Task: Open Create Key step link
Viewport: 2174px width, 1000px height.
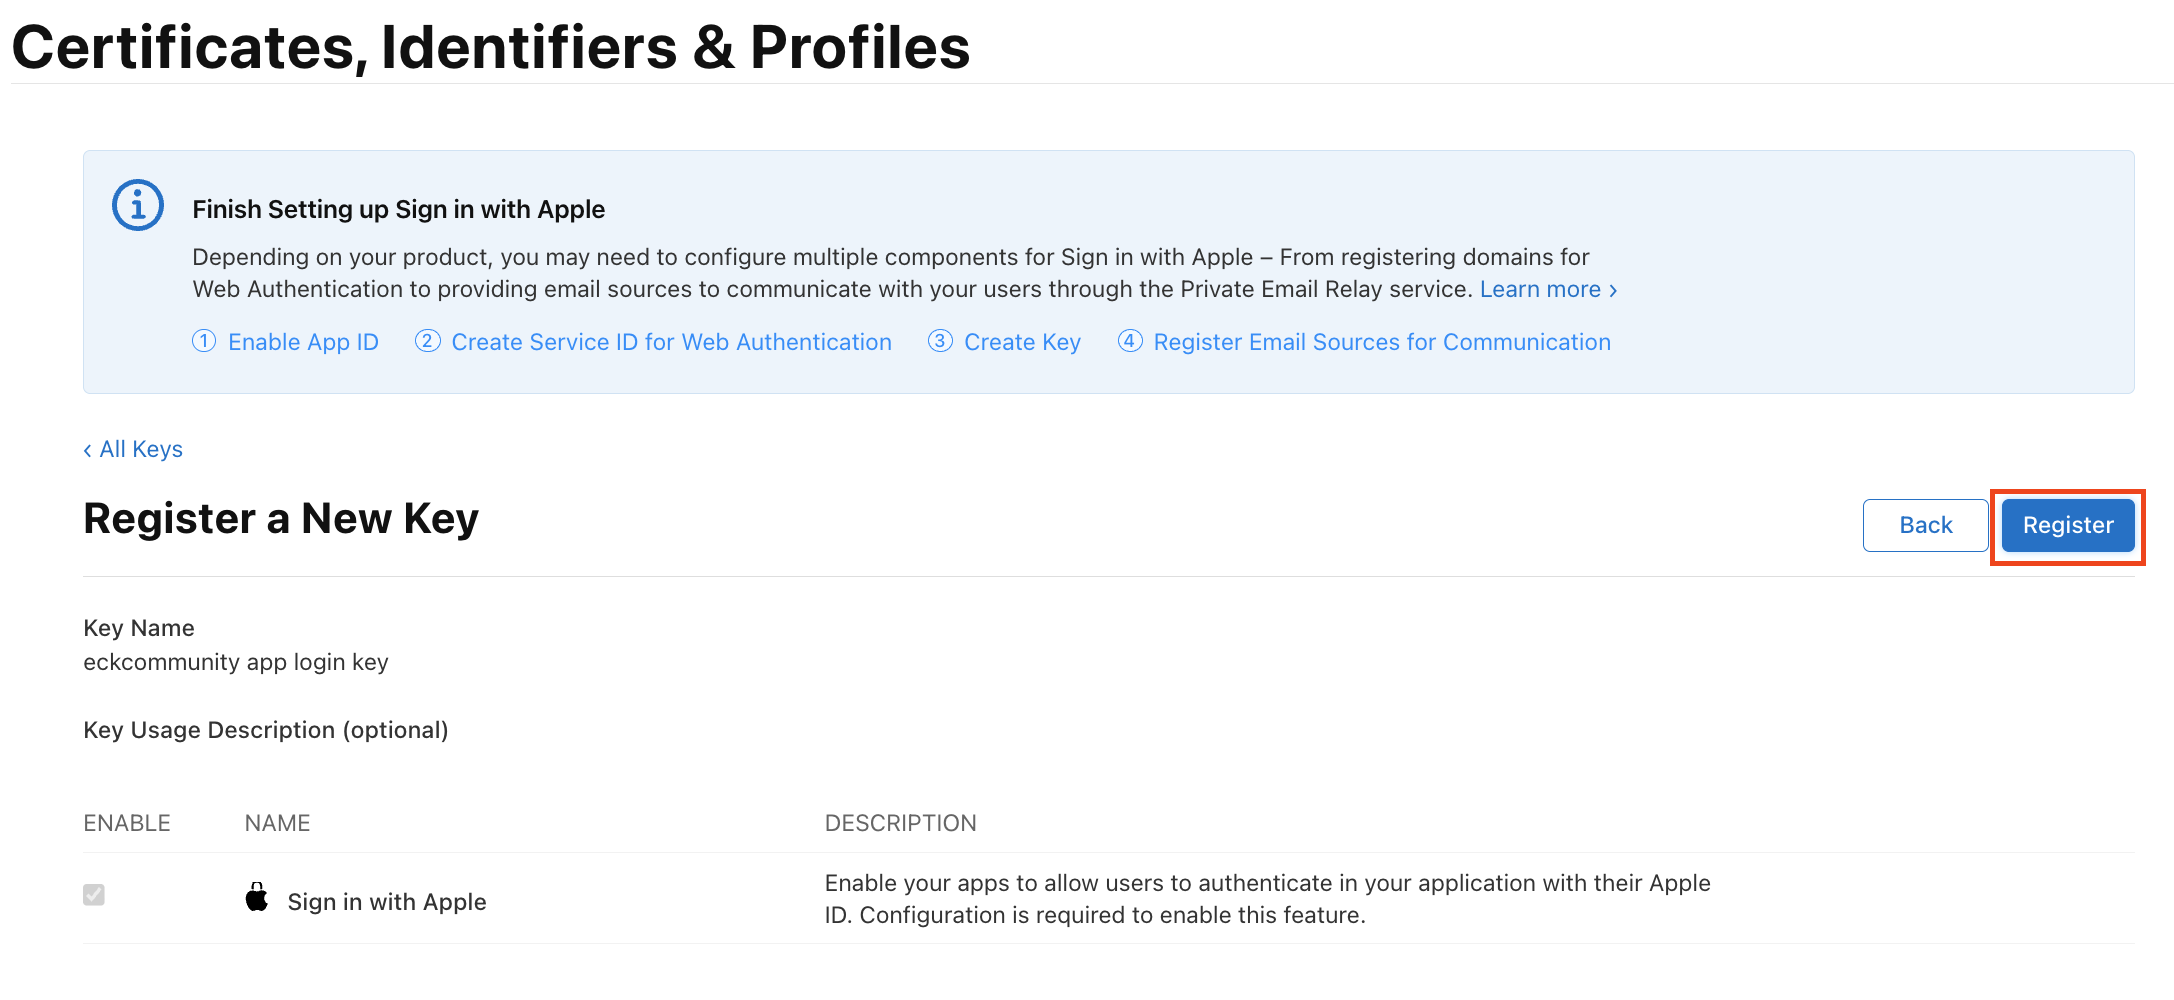Action: (x=1021, y=341)
